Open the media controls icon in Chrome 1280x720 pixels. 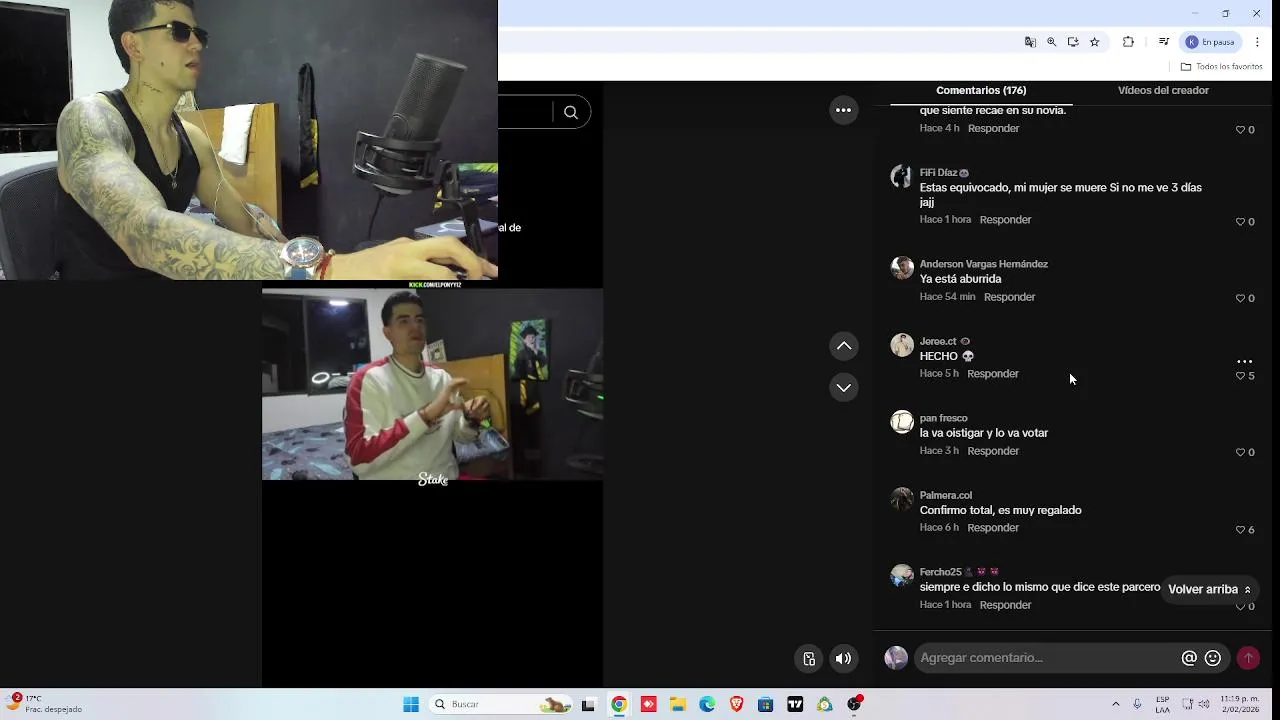coord(1164,42)
